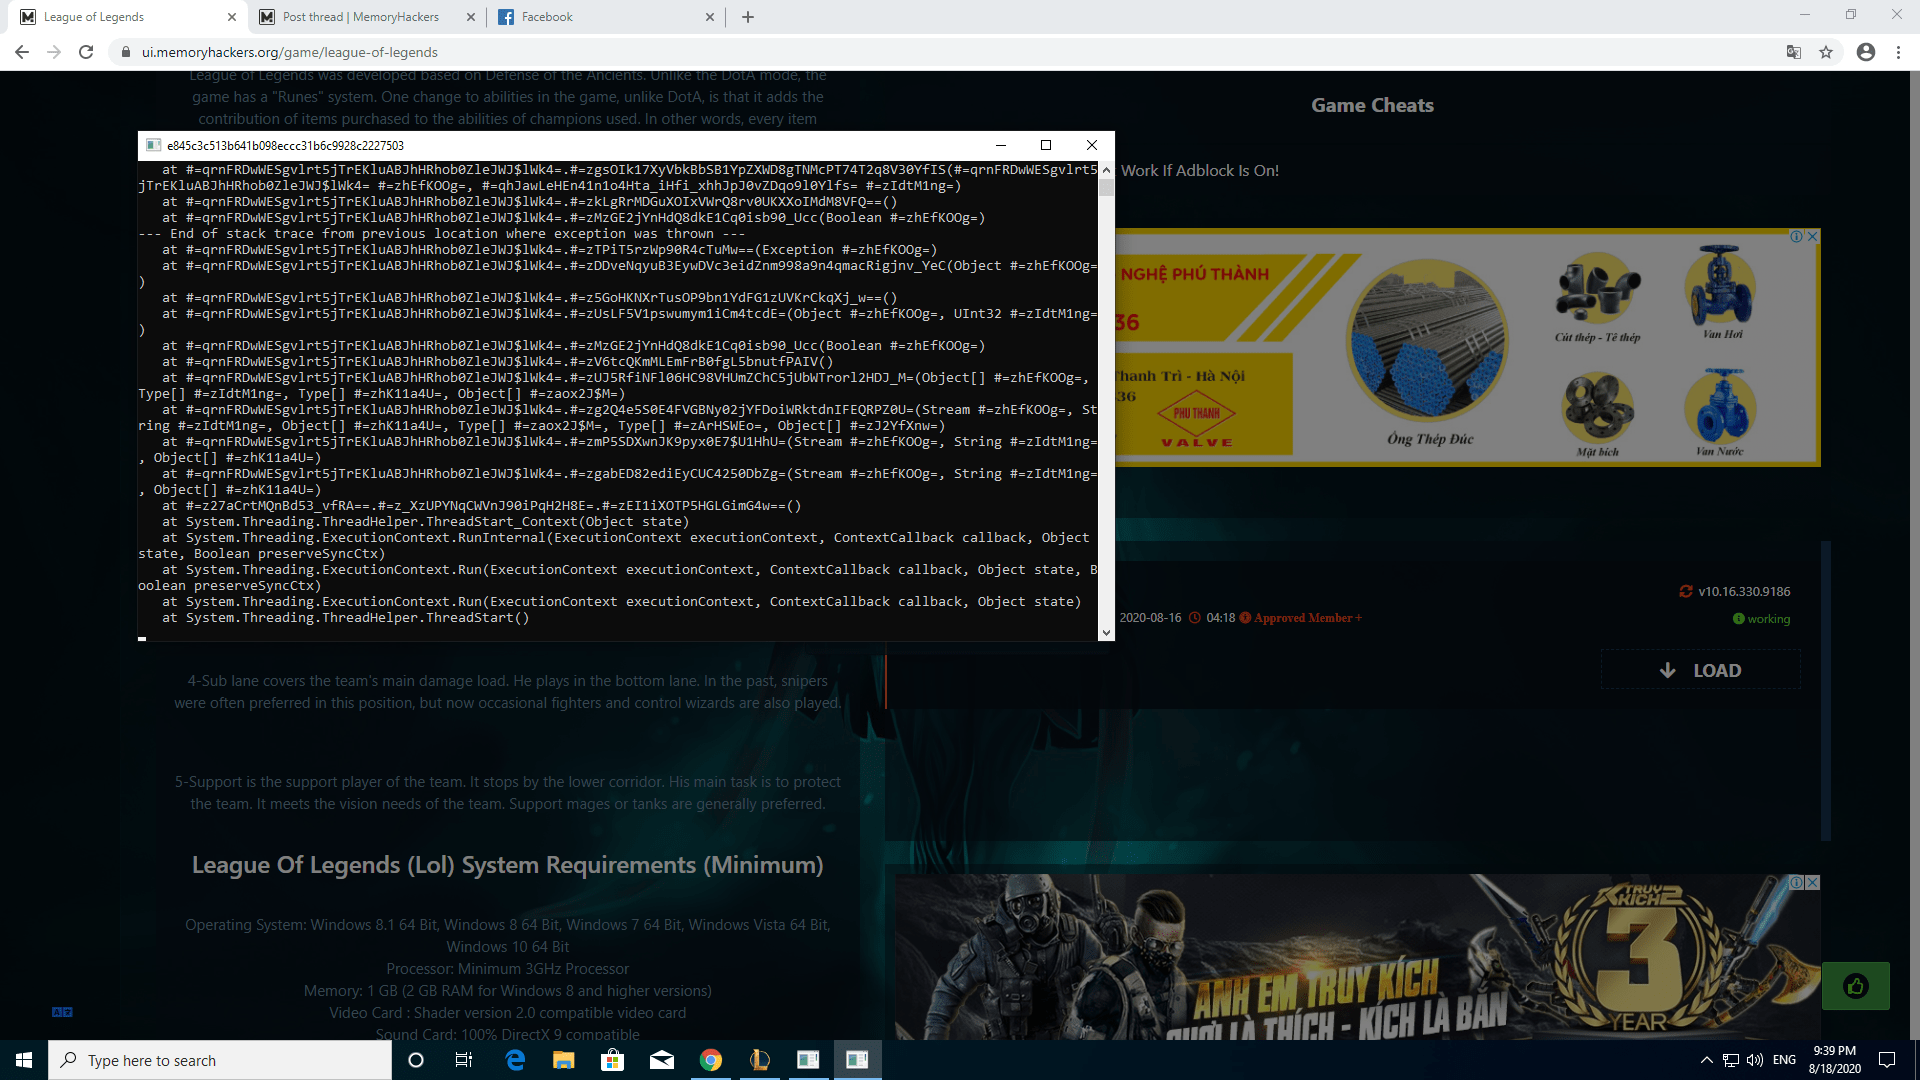The image size is (1920, 1080).
Task: Click the browser page vertical scrollbar
Action: coord(1914,555)
